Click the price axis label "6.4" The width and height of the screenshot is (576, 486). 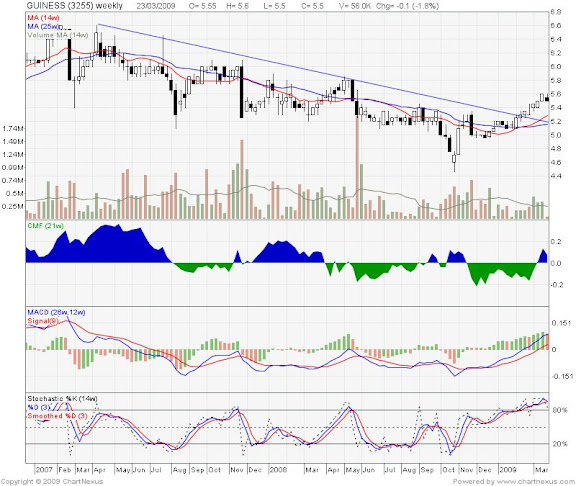pos(556,39)
